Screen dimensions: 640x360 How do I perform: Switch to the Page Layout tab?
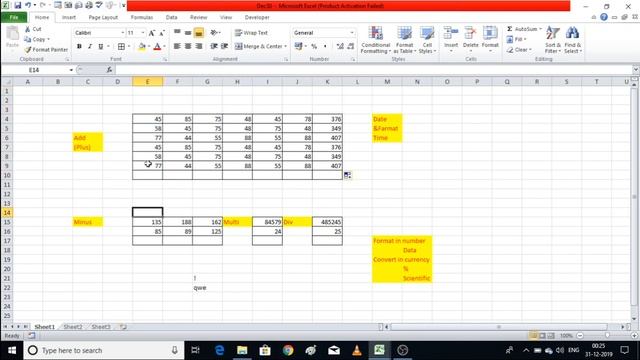pyautogui.click(x=103, y=18)
